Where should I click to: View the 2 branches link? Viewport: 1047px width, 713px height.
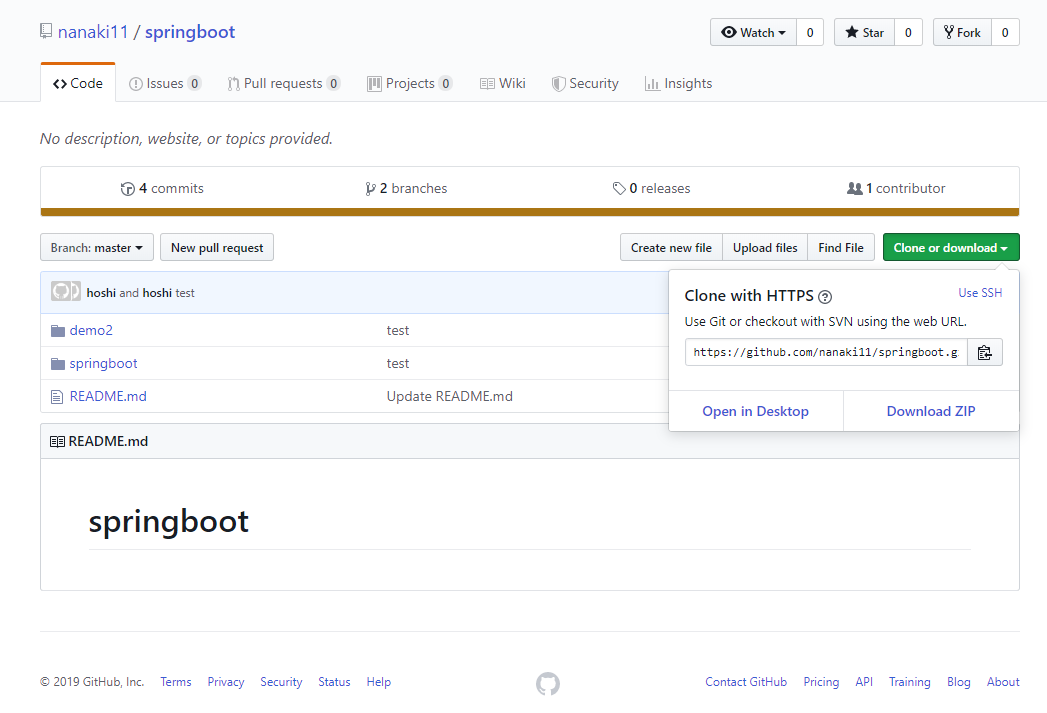(406, 188)
